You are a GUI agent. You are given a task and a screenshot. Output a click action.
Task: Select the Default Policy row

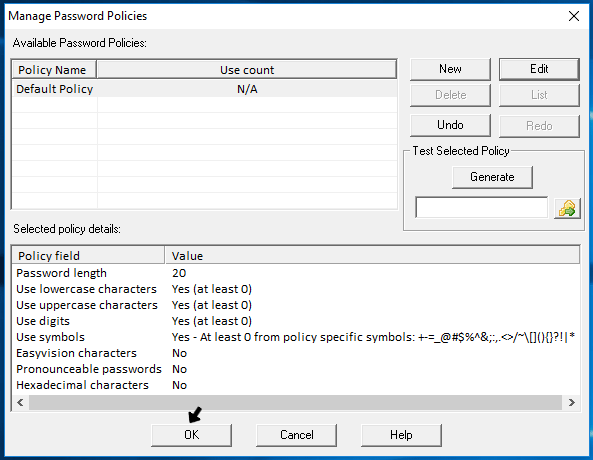tap(205, 89)
